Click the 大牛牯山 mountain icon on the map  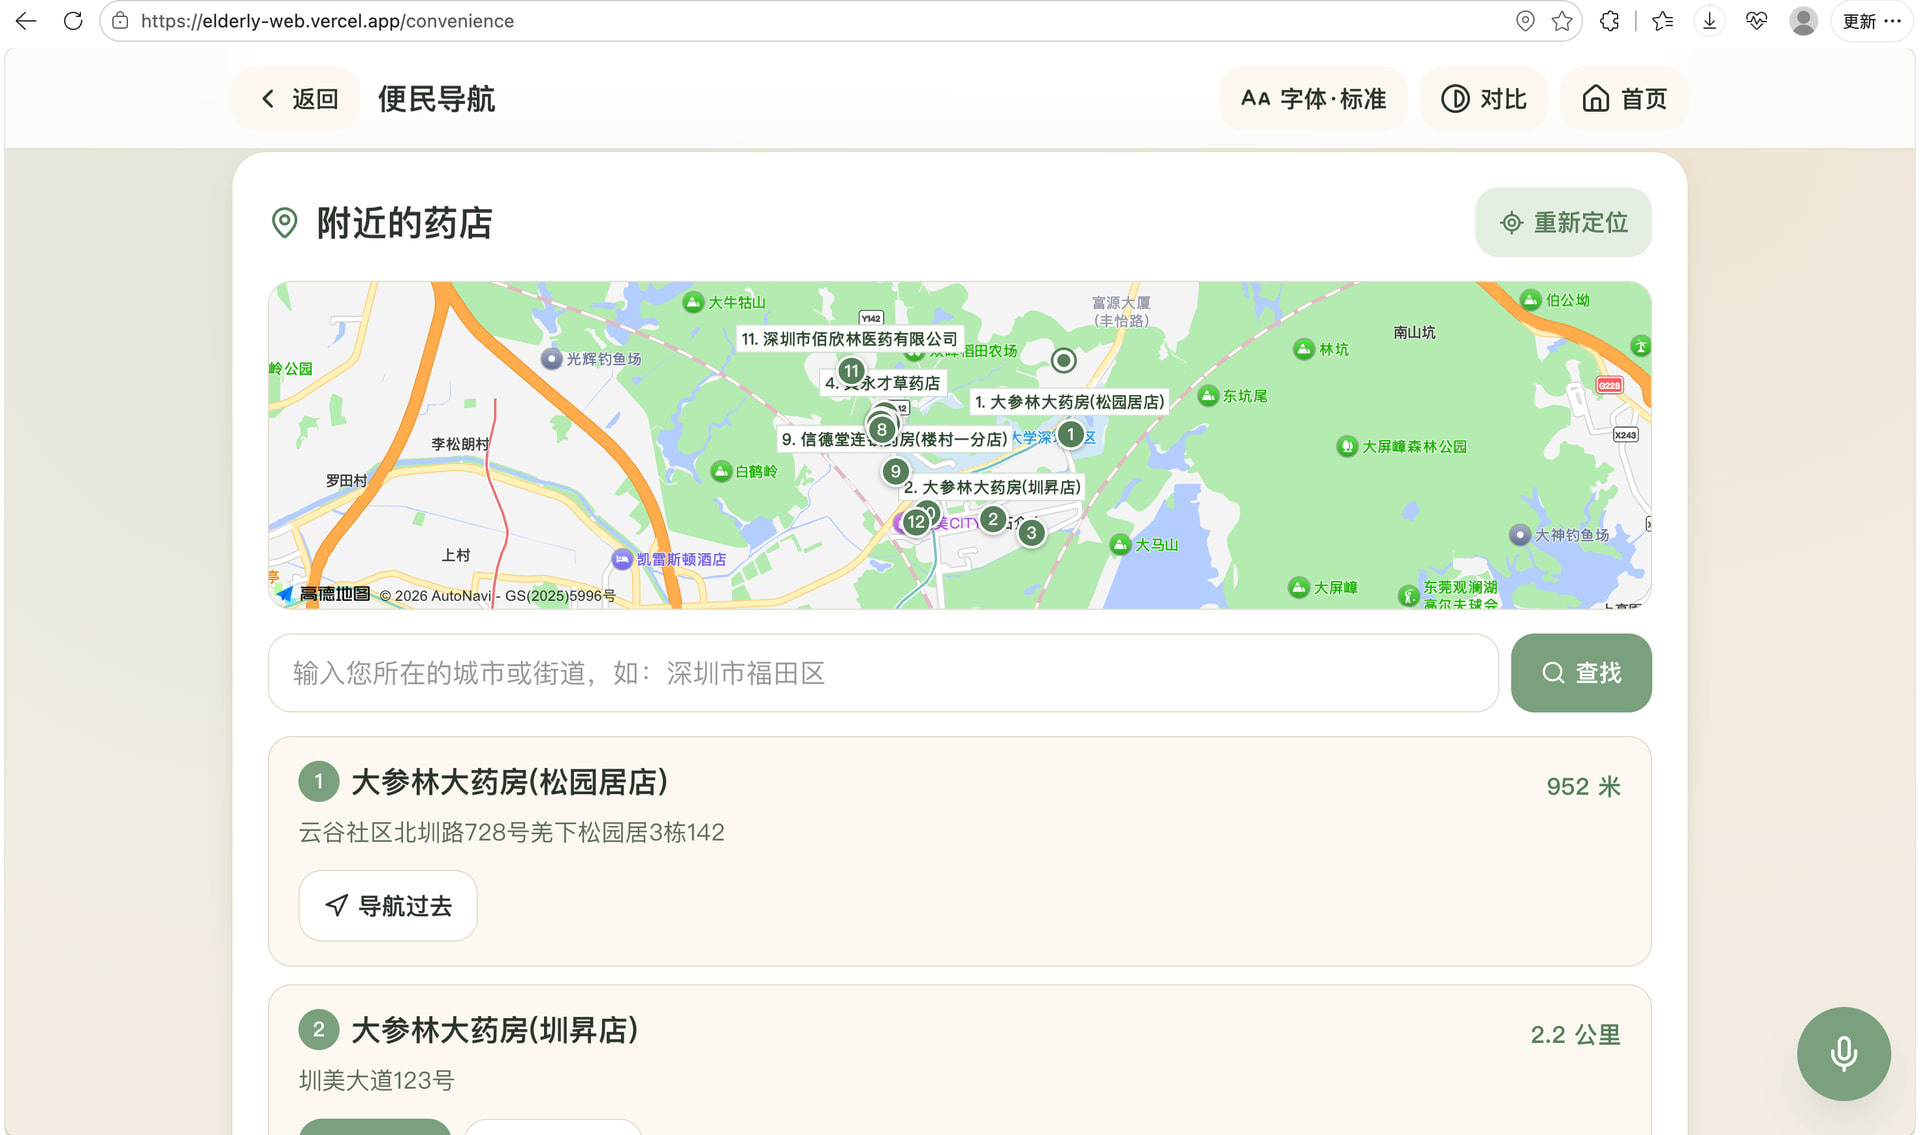693,302
